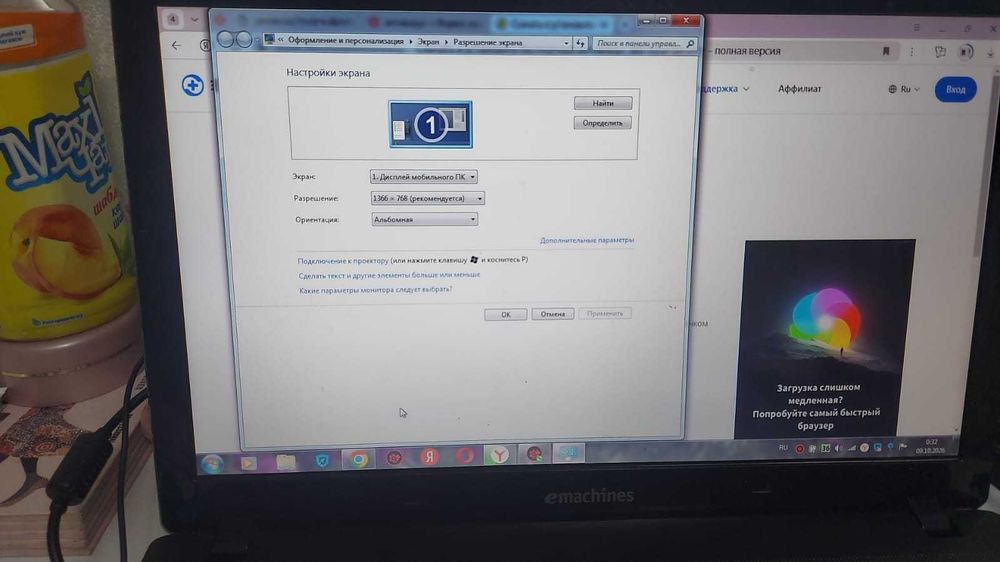Screen dimensions: 1000x562
Task: Open the browser three-dot menu
Action: pos(911,52)
